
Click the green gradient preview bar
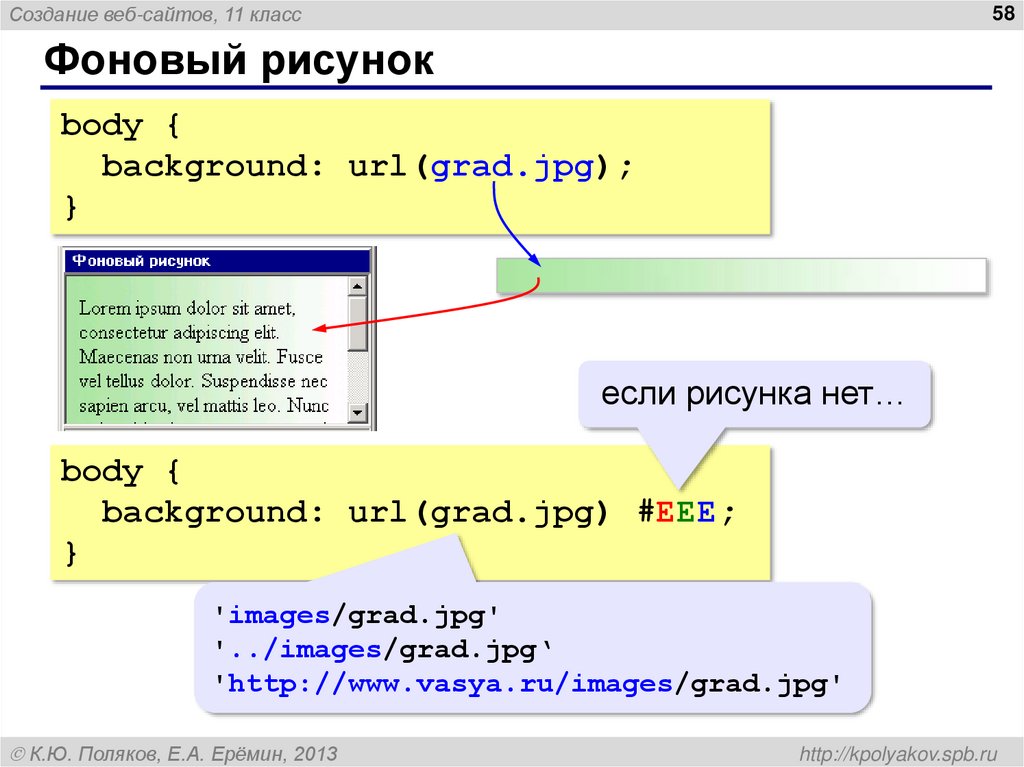click(740, 273)
